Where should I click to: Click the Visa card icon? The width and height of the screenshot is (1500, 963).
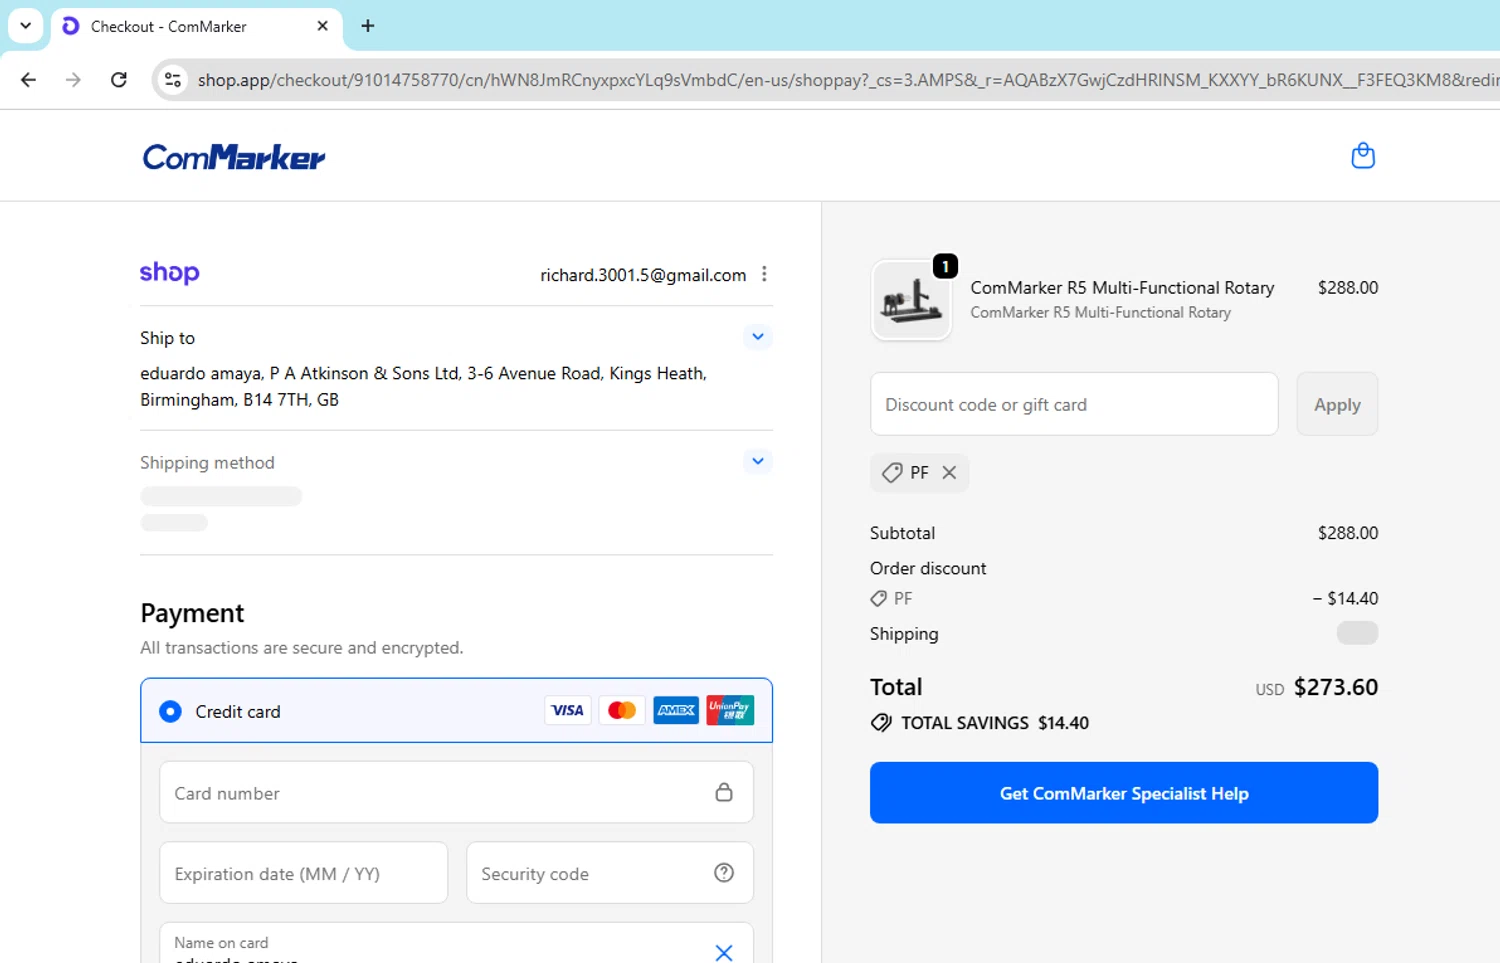coord(568,710)
